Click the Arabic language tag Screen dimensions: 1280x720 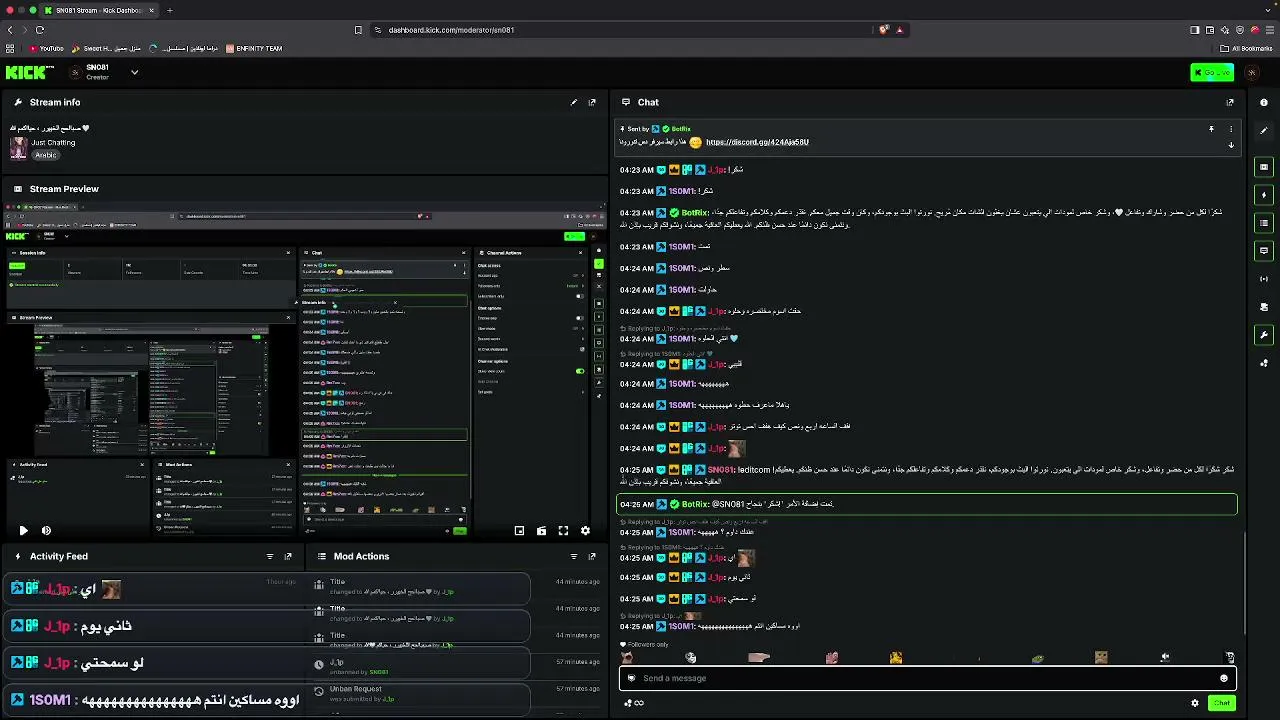(46, 155)
